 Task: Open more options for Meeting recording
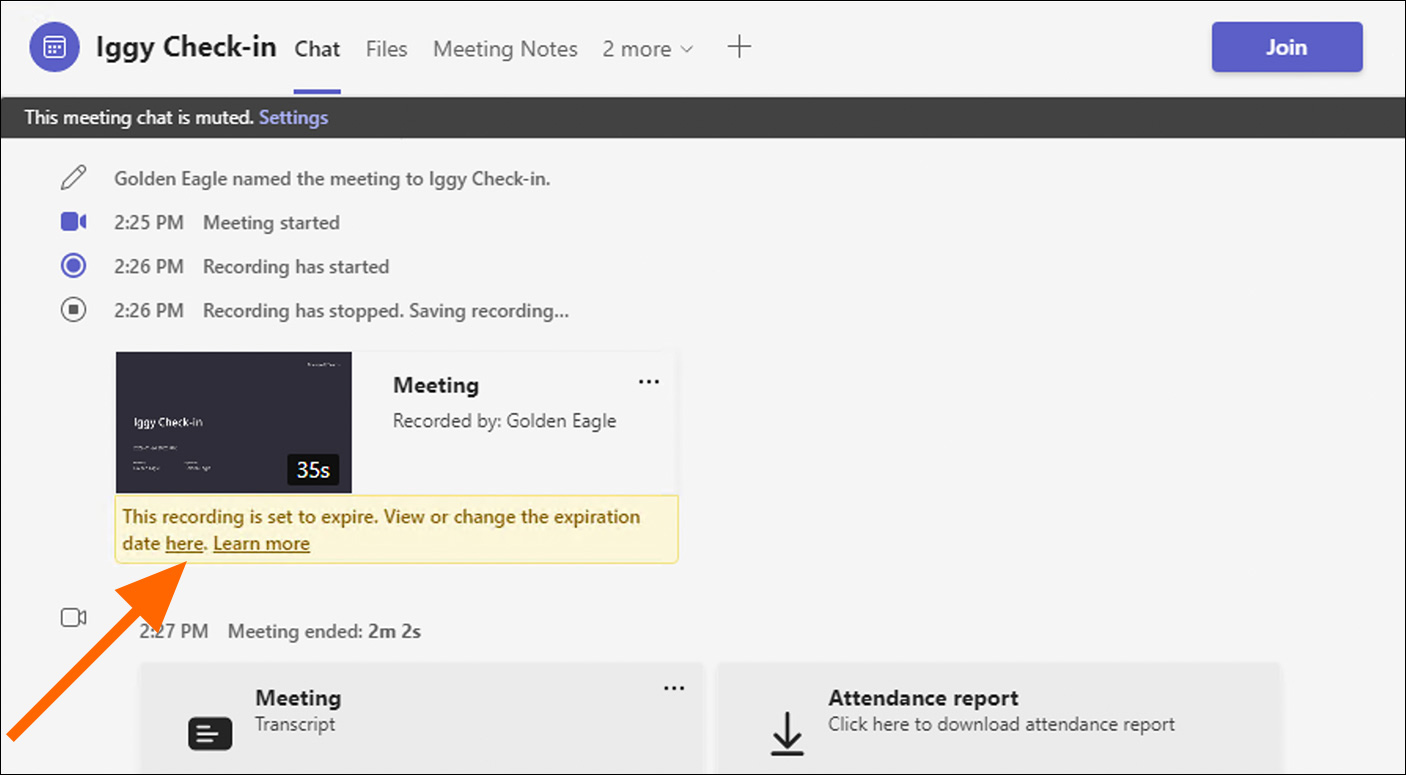[649, 382]
